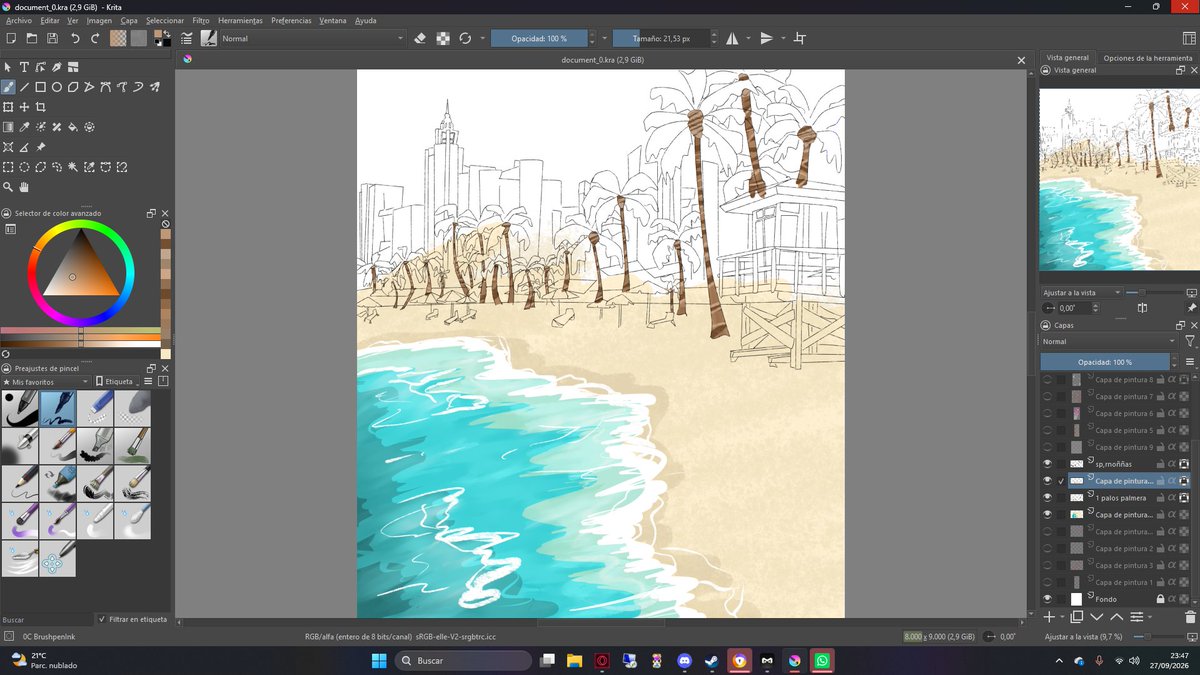Screen dimensions: 1200x675
Task: Switch to Opciones de la herramienta tab
Action: 1147,58
